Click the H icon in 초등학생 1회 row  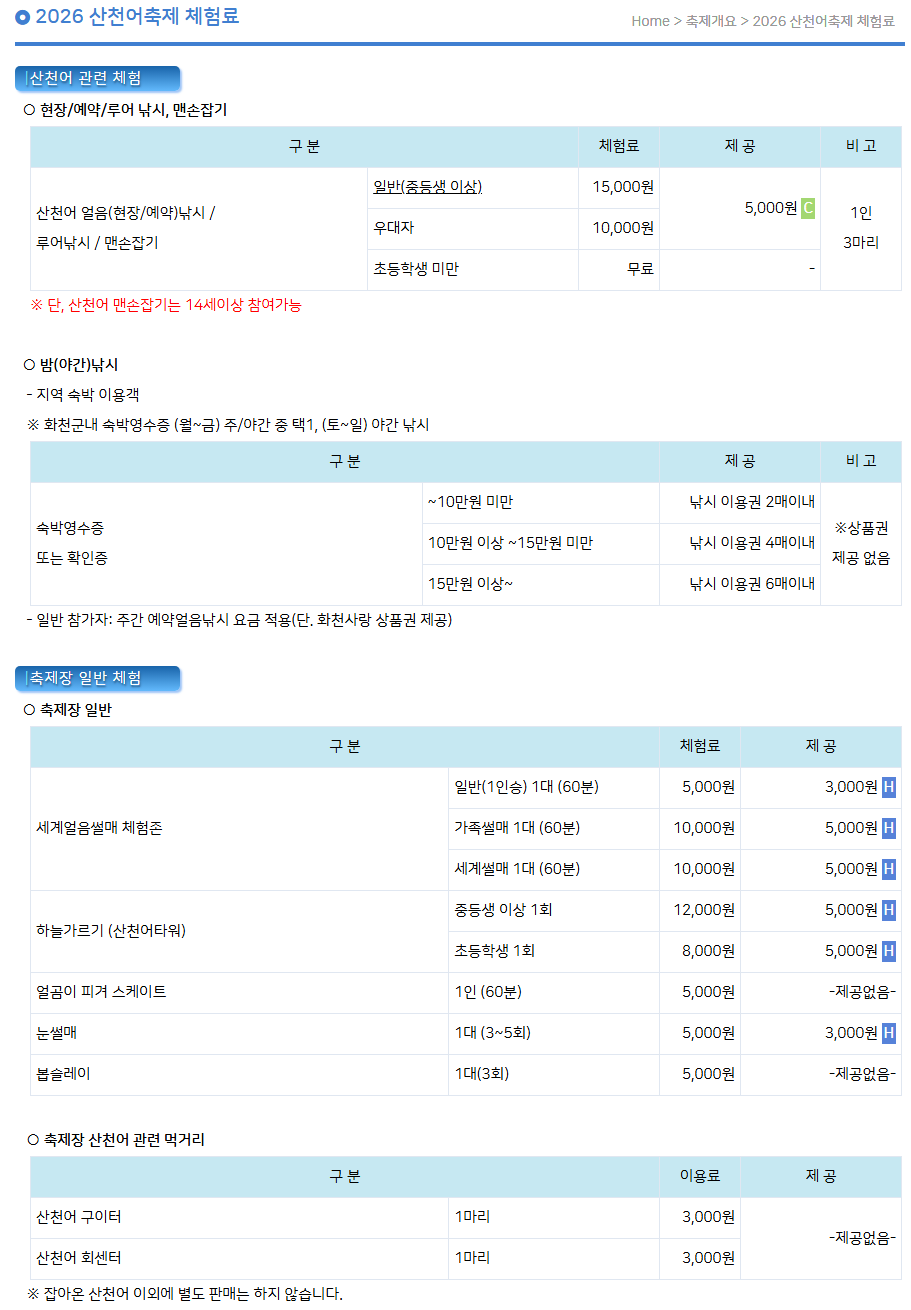(x=890, y=951)
